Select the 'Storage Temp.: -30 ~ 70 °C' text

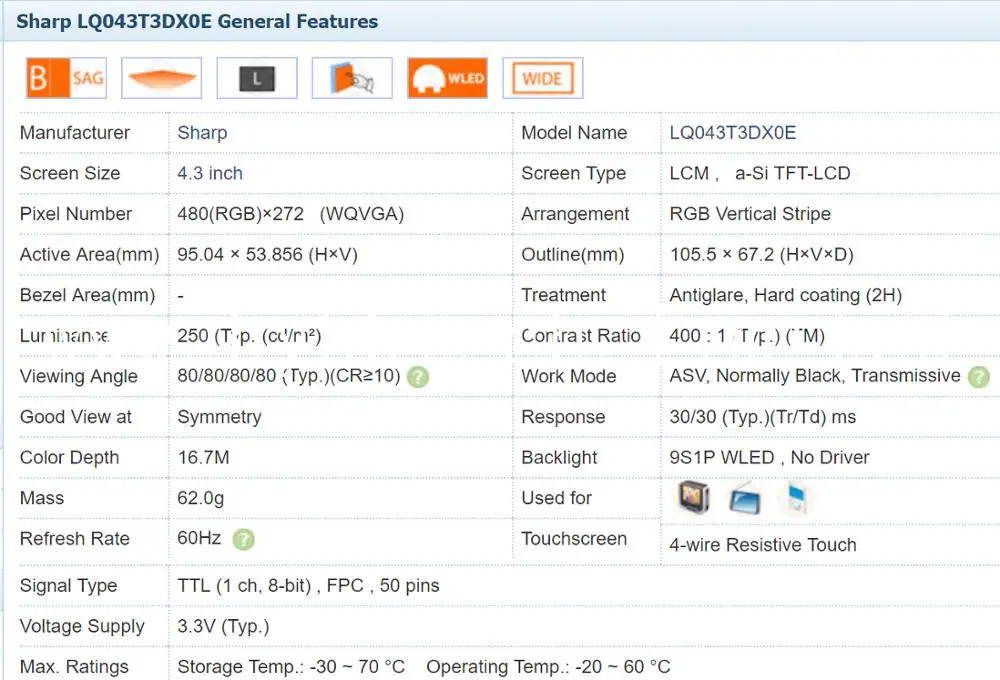tap(291, 667)
